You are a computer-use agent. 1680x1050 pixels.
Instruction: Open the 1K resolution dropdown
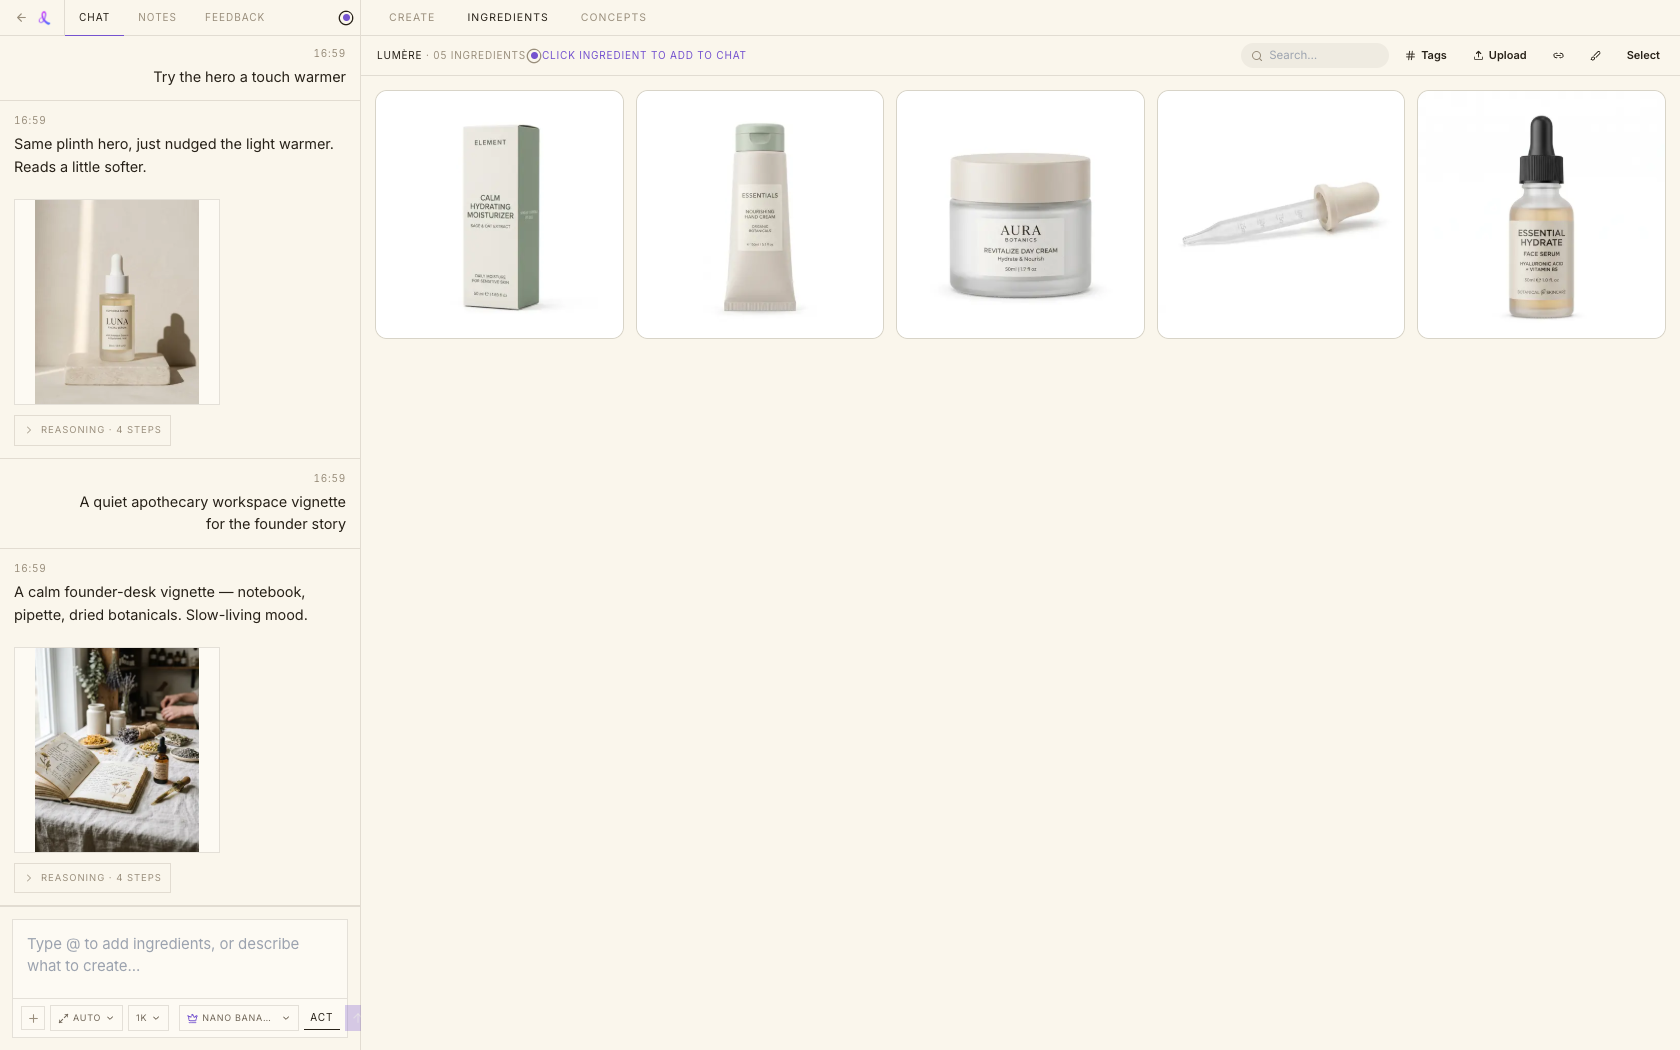point(148,1018)
